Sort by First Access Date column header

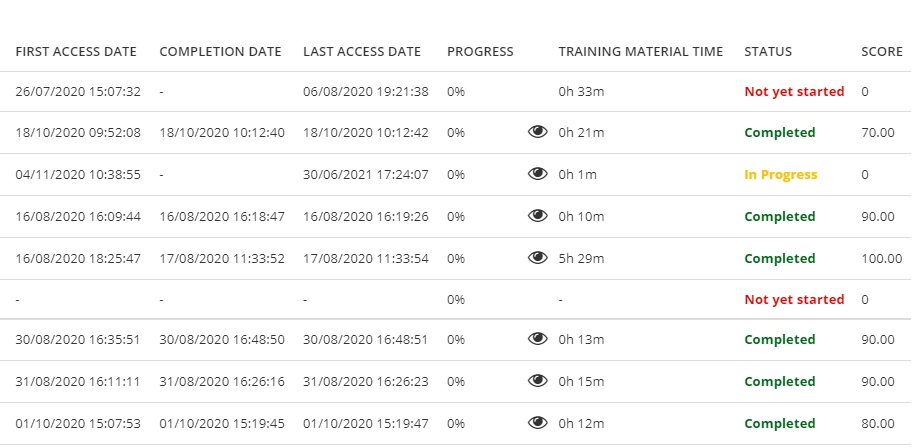(x=76, y=52)
